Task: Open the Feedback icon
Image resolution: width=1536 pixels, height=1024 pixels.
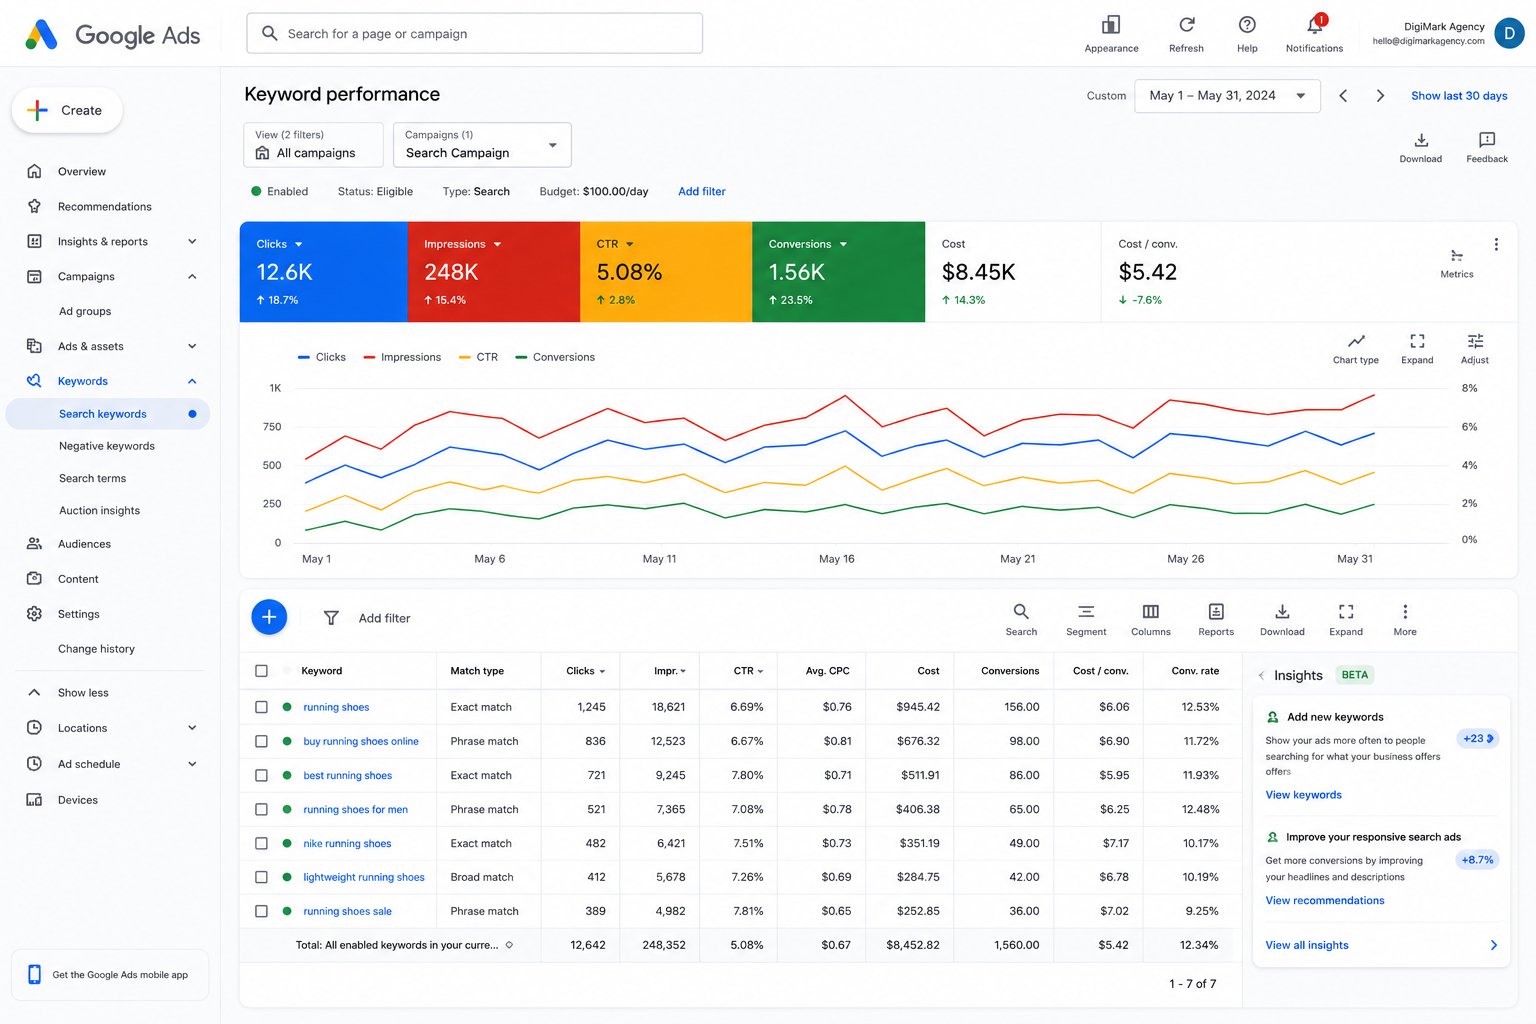Action: tap(1487, 140)
